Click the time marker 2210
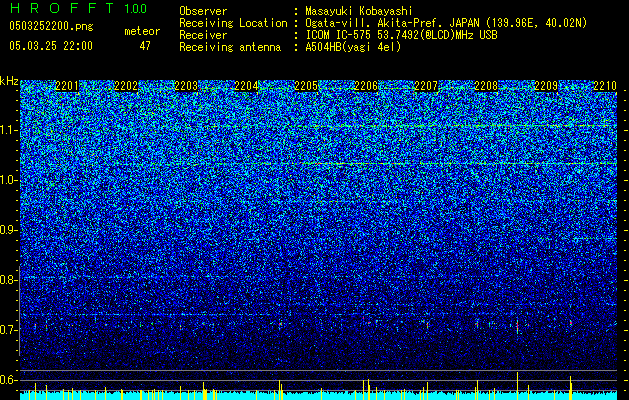The image size is (629, 400). pos(605,86)
